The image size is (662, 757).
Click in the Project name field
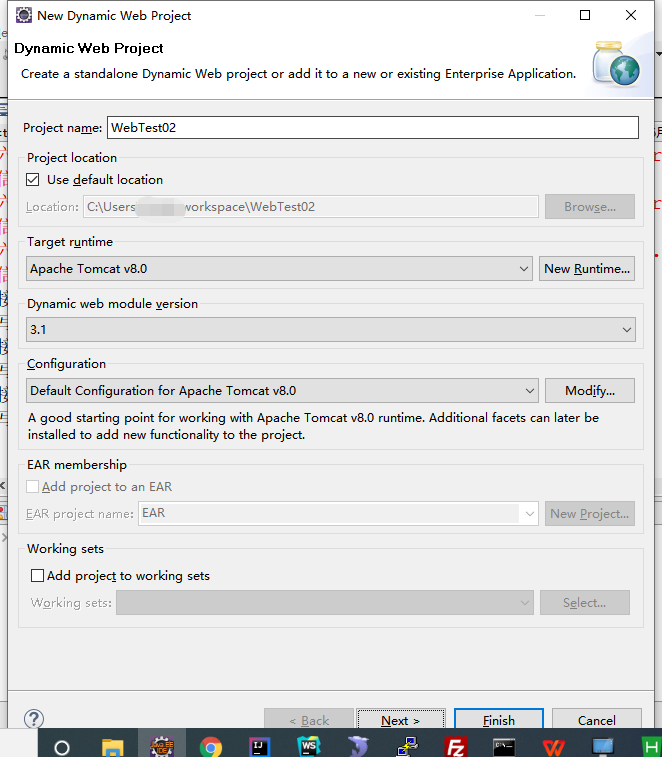373,127
